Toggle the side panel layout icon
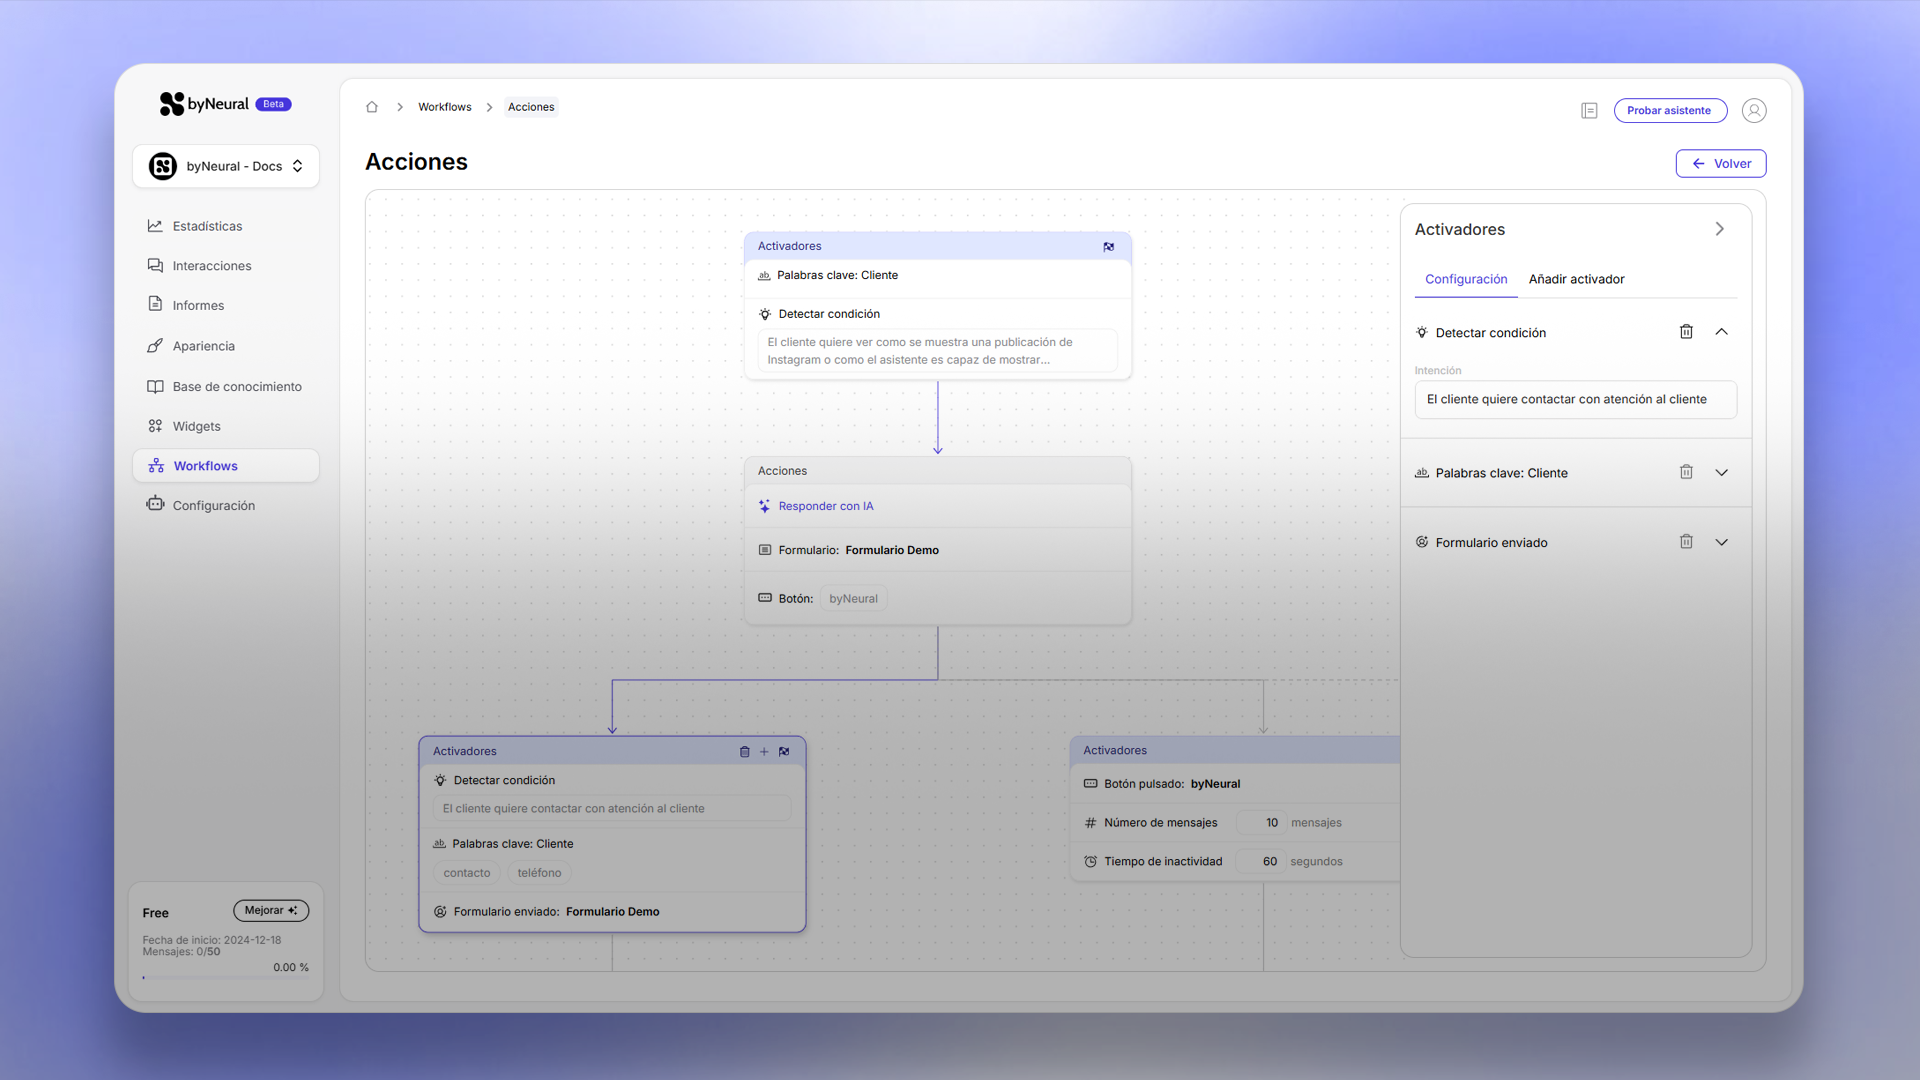The height and width of the screenshot is (1080, 1920). [1589, 111]
